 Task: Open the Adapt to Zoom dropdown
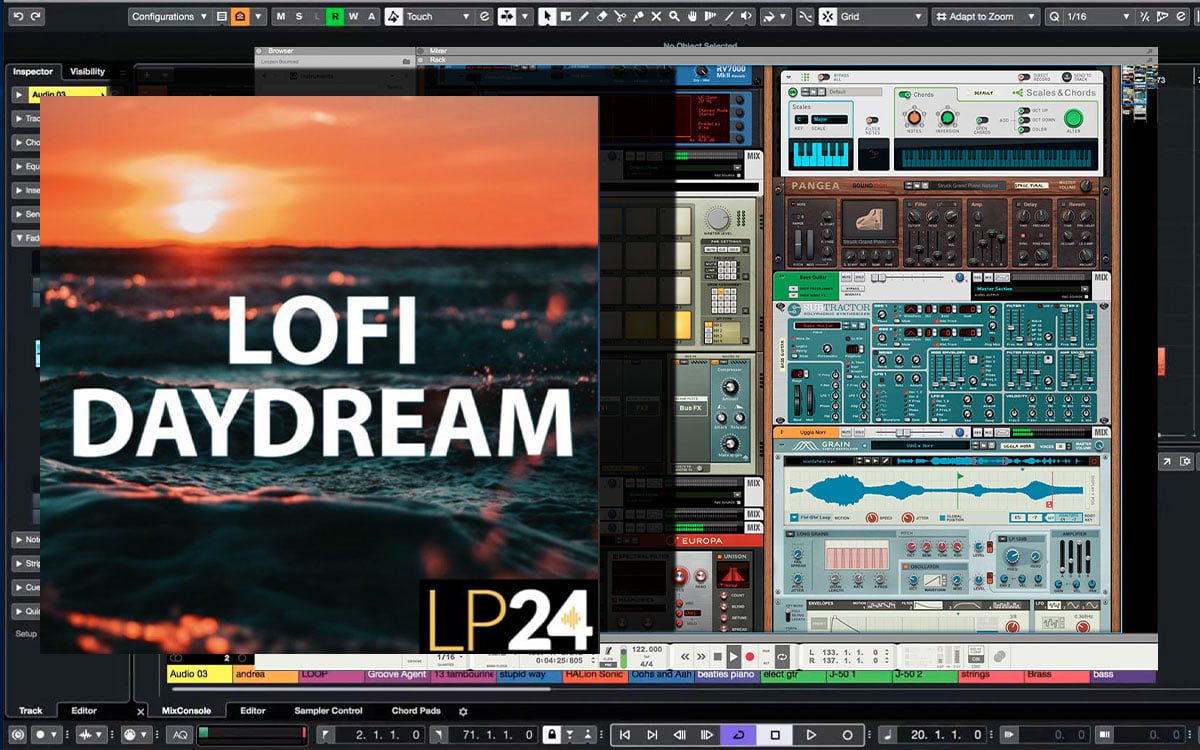(986, 16)
